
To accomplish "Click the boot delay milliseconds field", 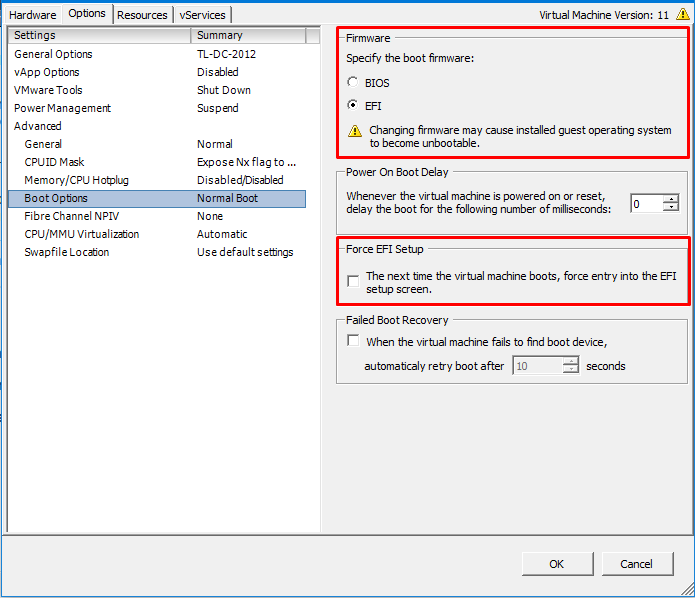I will pos(647,203).
